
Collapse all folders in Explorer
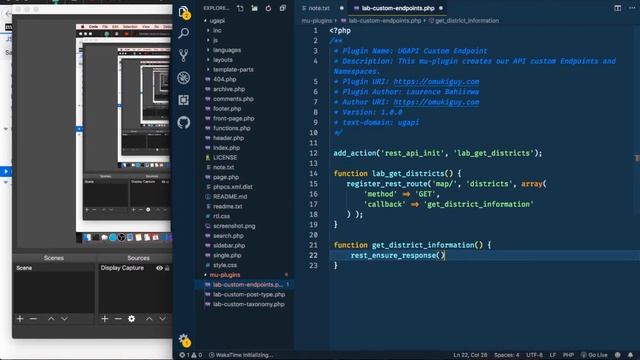point(282,8)
